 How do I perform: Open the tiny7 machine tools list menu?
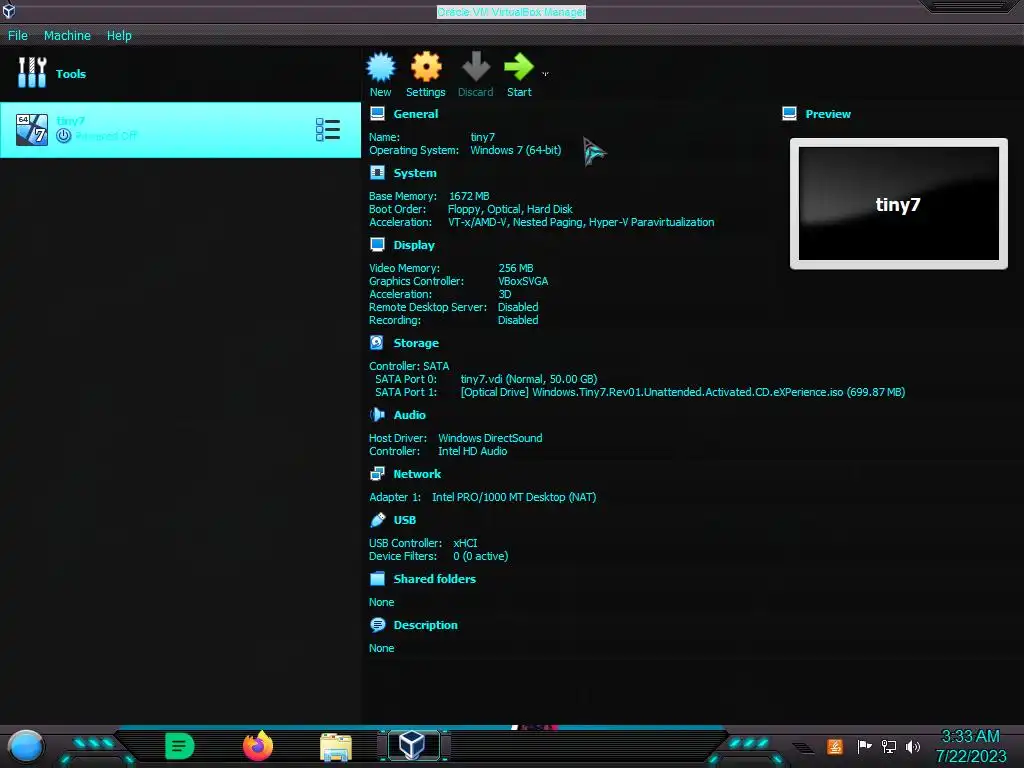[x=328, y=129]
